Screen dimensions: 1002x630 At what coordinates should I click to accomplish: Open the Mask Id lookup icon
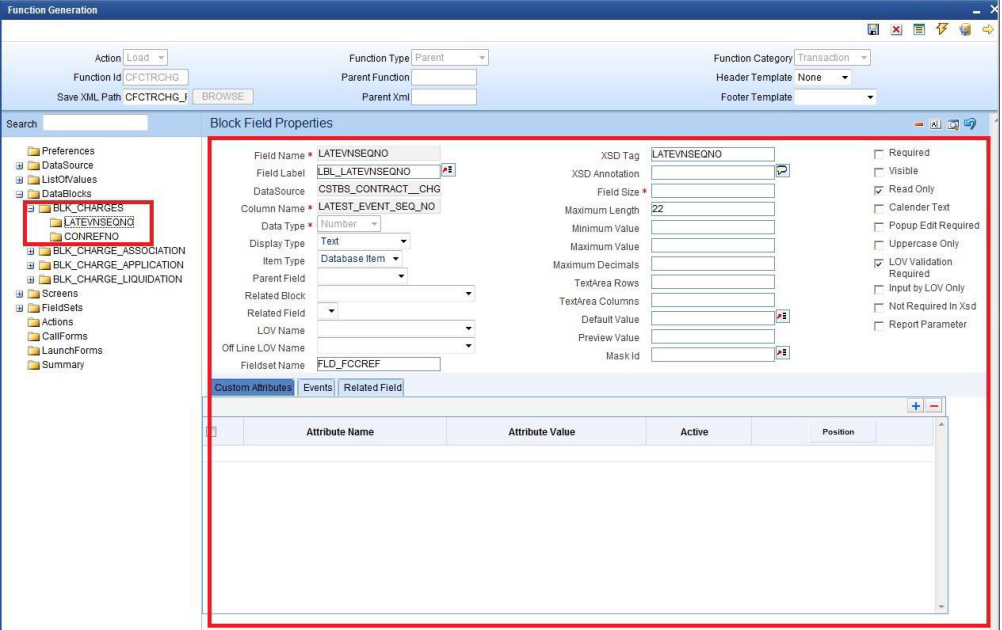(782, 353)
